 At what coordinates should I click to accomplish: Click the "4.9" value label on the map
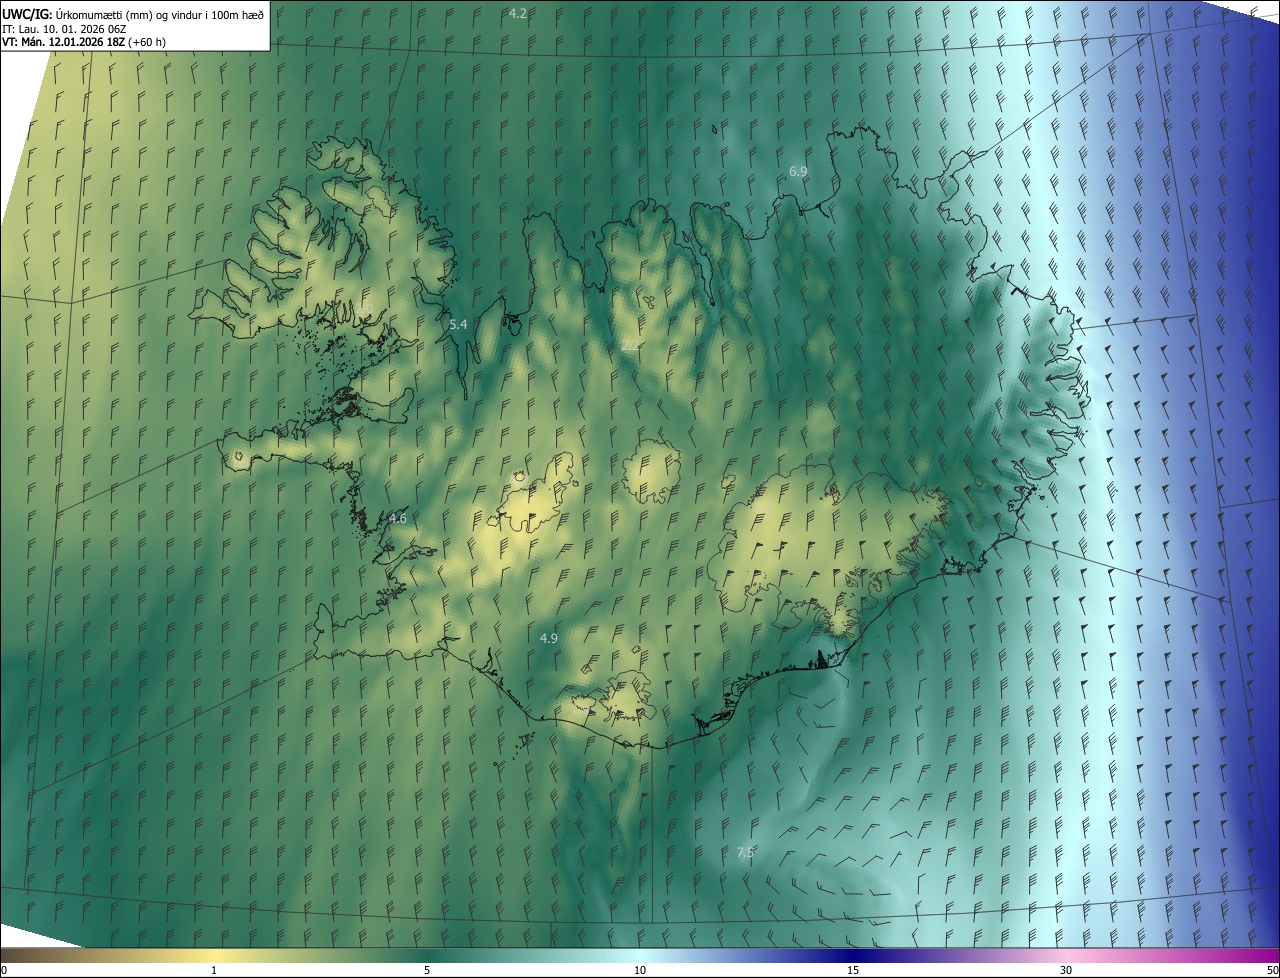(x=549, y=638)
